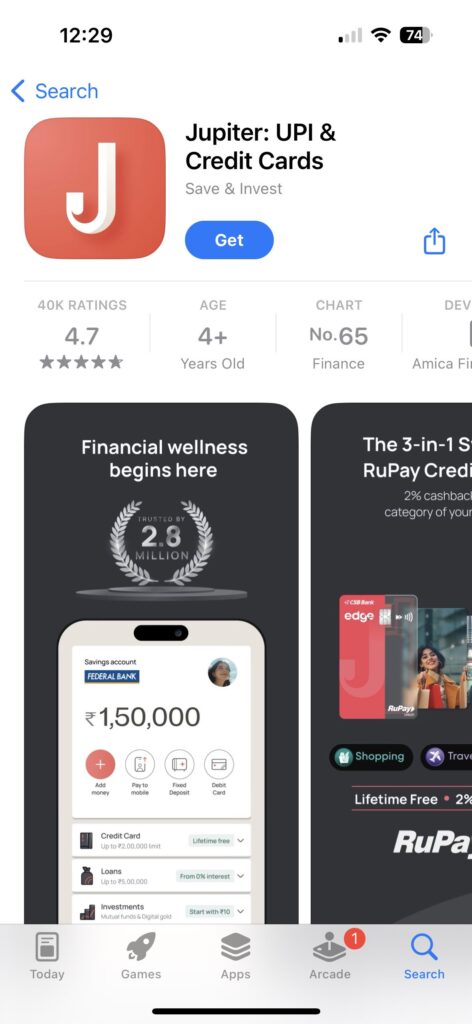Tap the Jupiter app icon
Viewport: 472px width, 1024px height.
(x=95, y=188)
